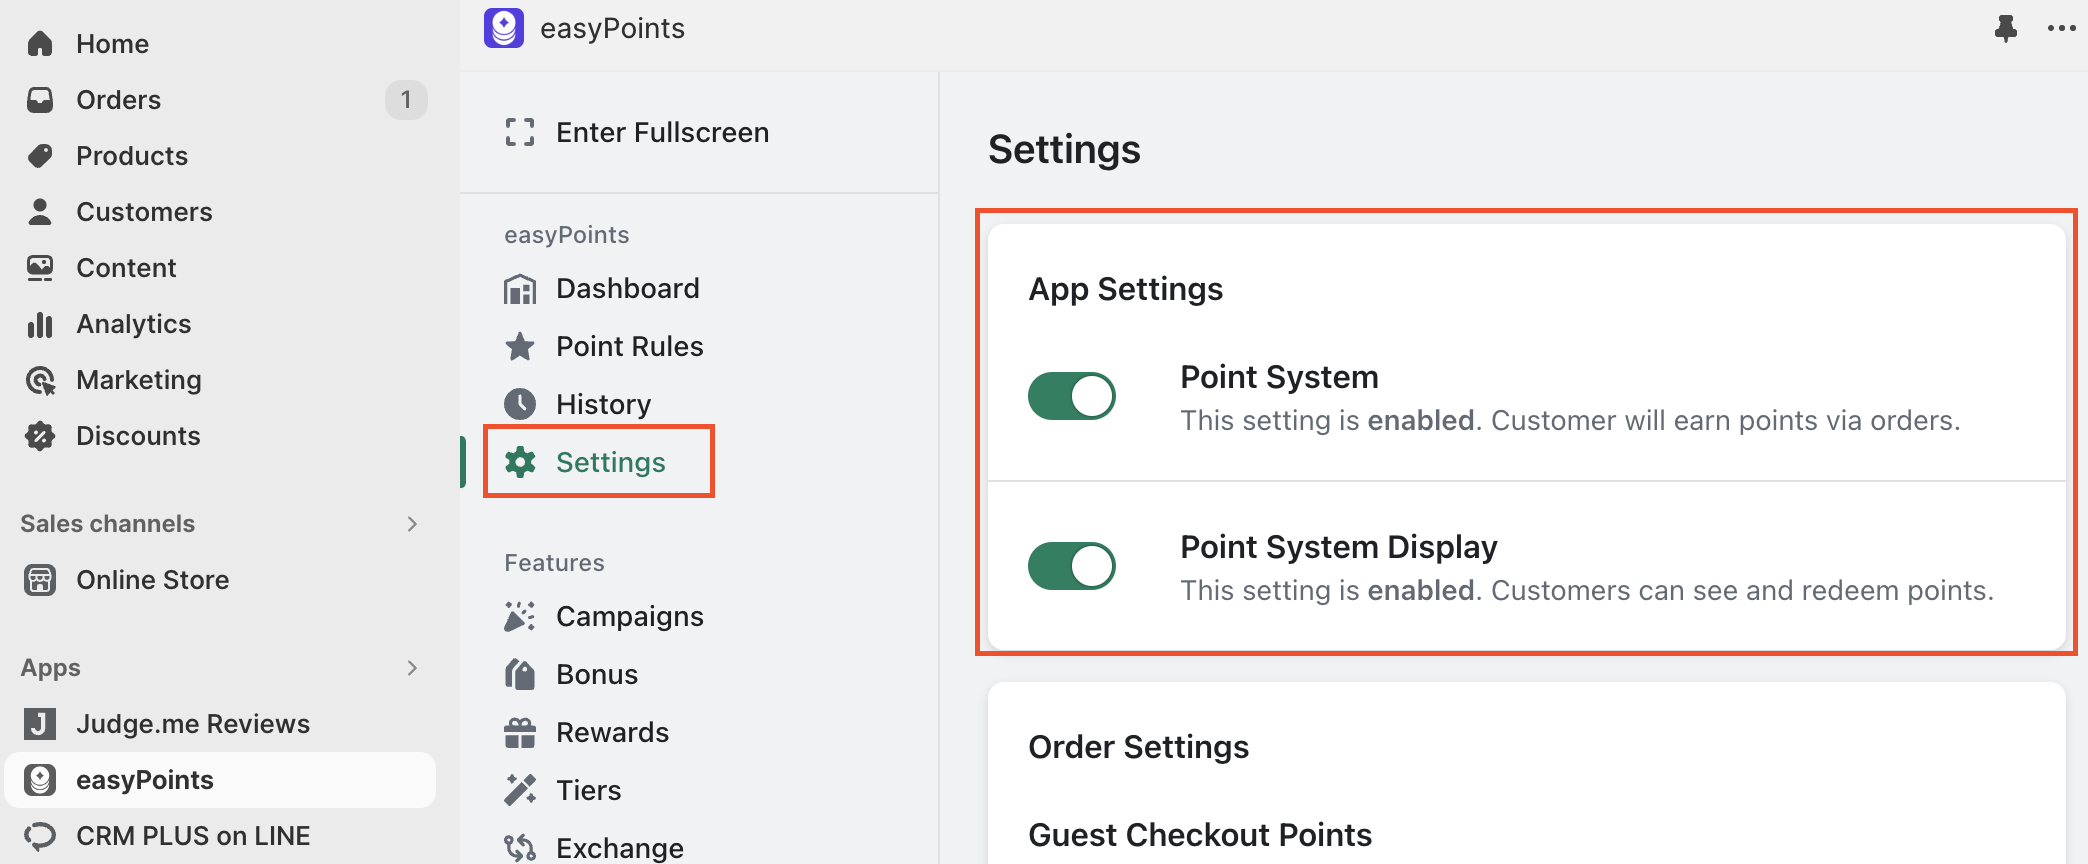Open Judge.me Reviews app
2088x864 pixels.
click(192, 724)
